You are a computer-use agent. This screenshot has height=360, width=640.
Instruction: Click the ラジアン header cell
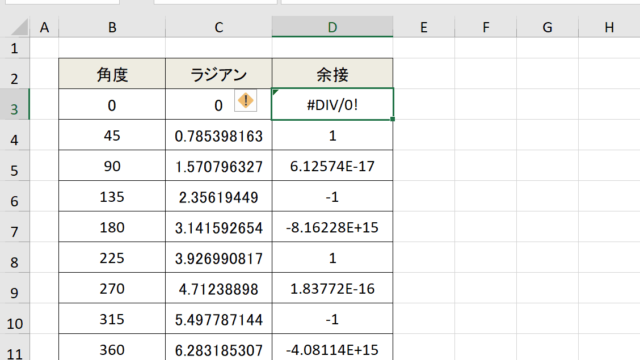(219, 73)
